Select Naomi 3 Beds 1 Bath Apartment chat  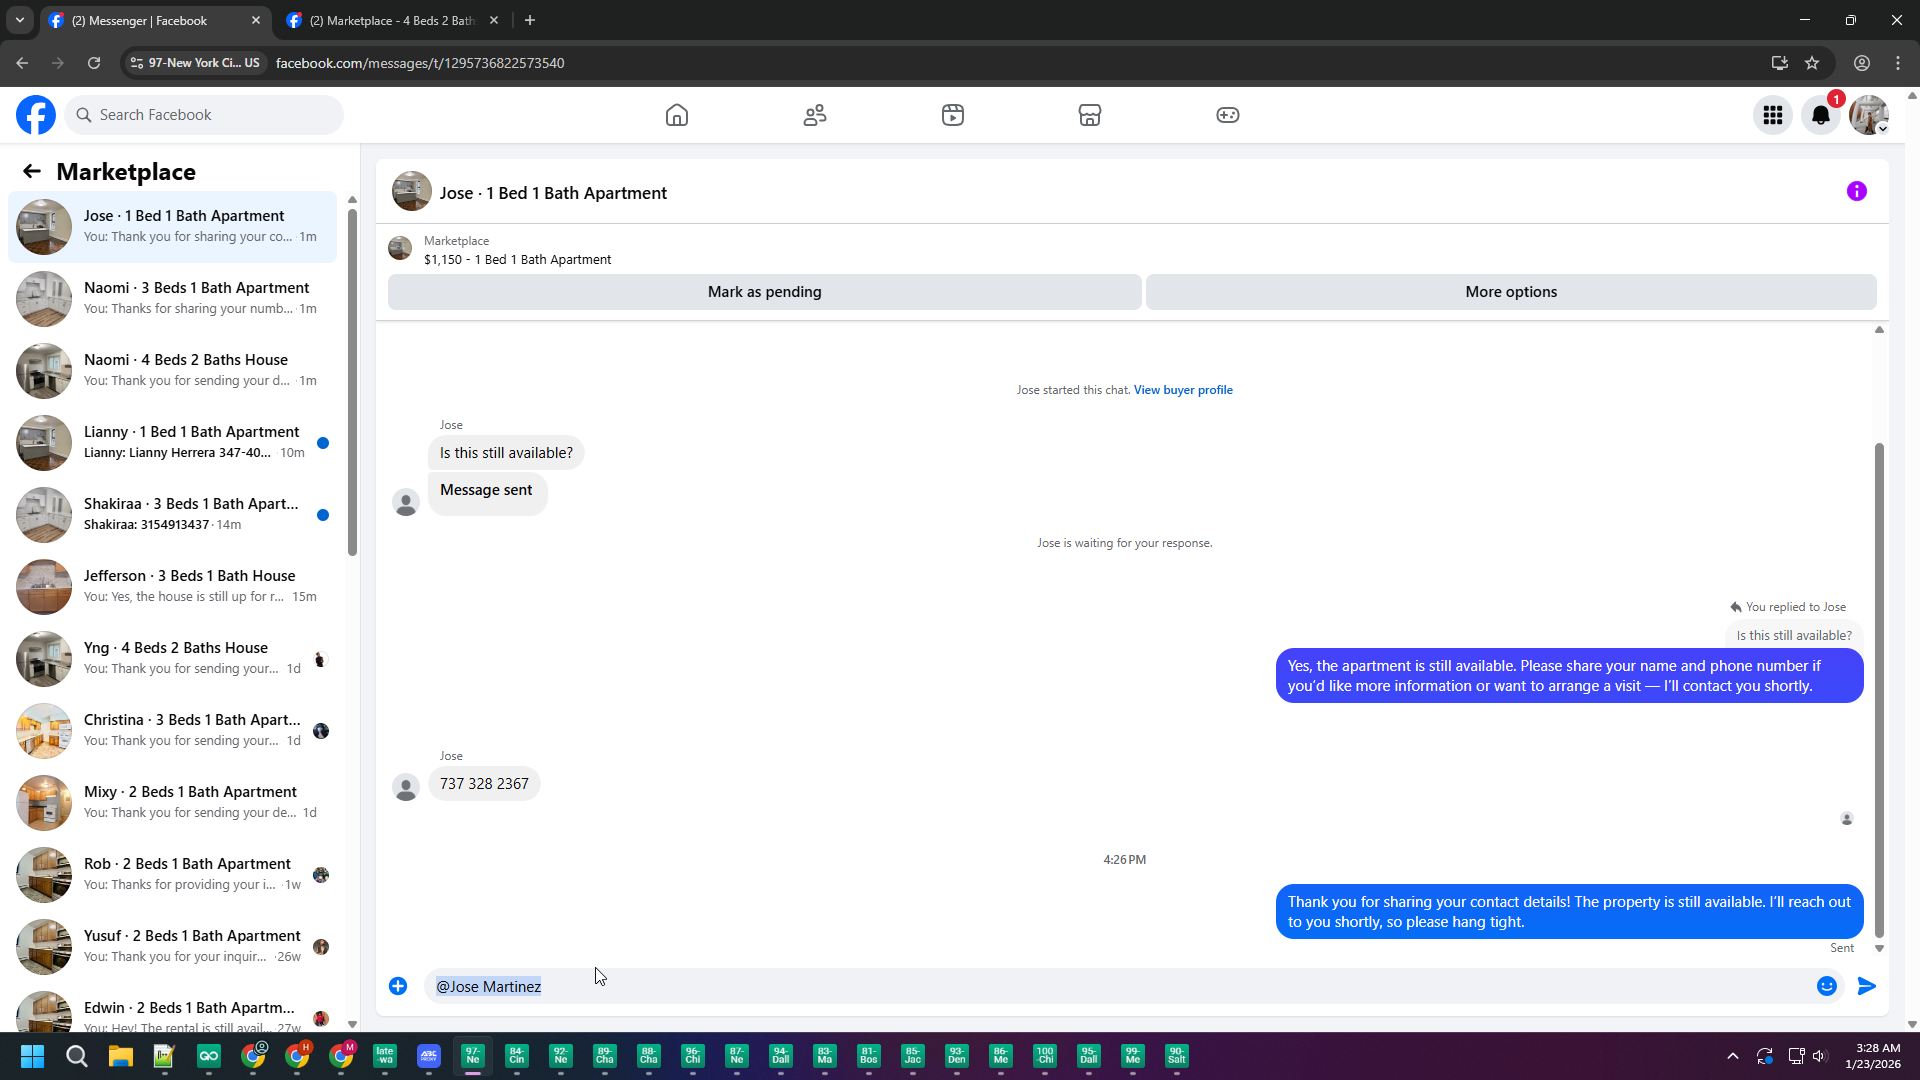172,299
